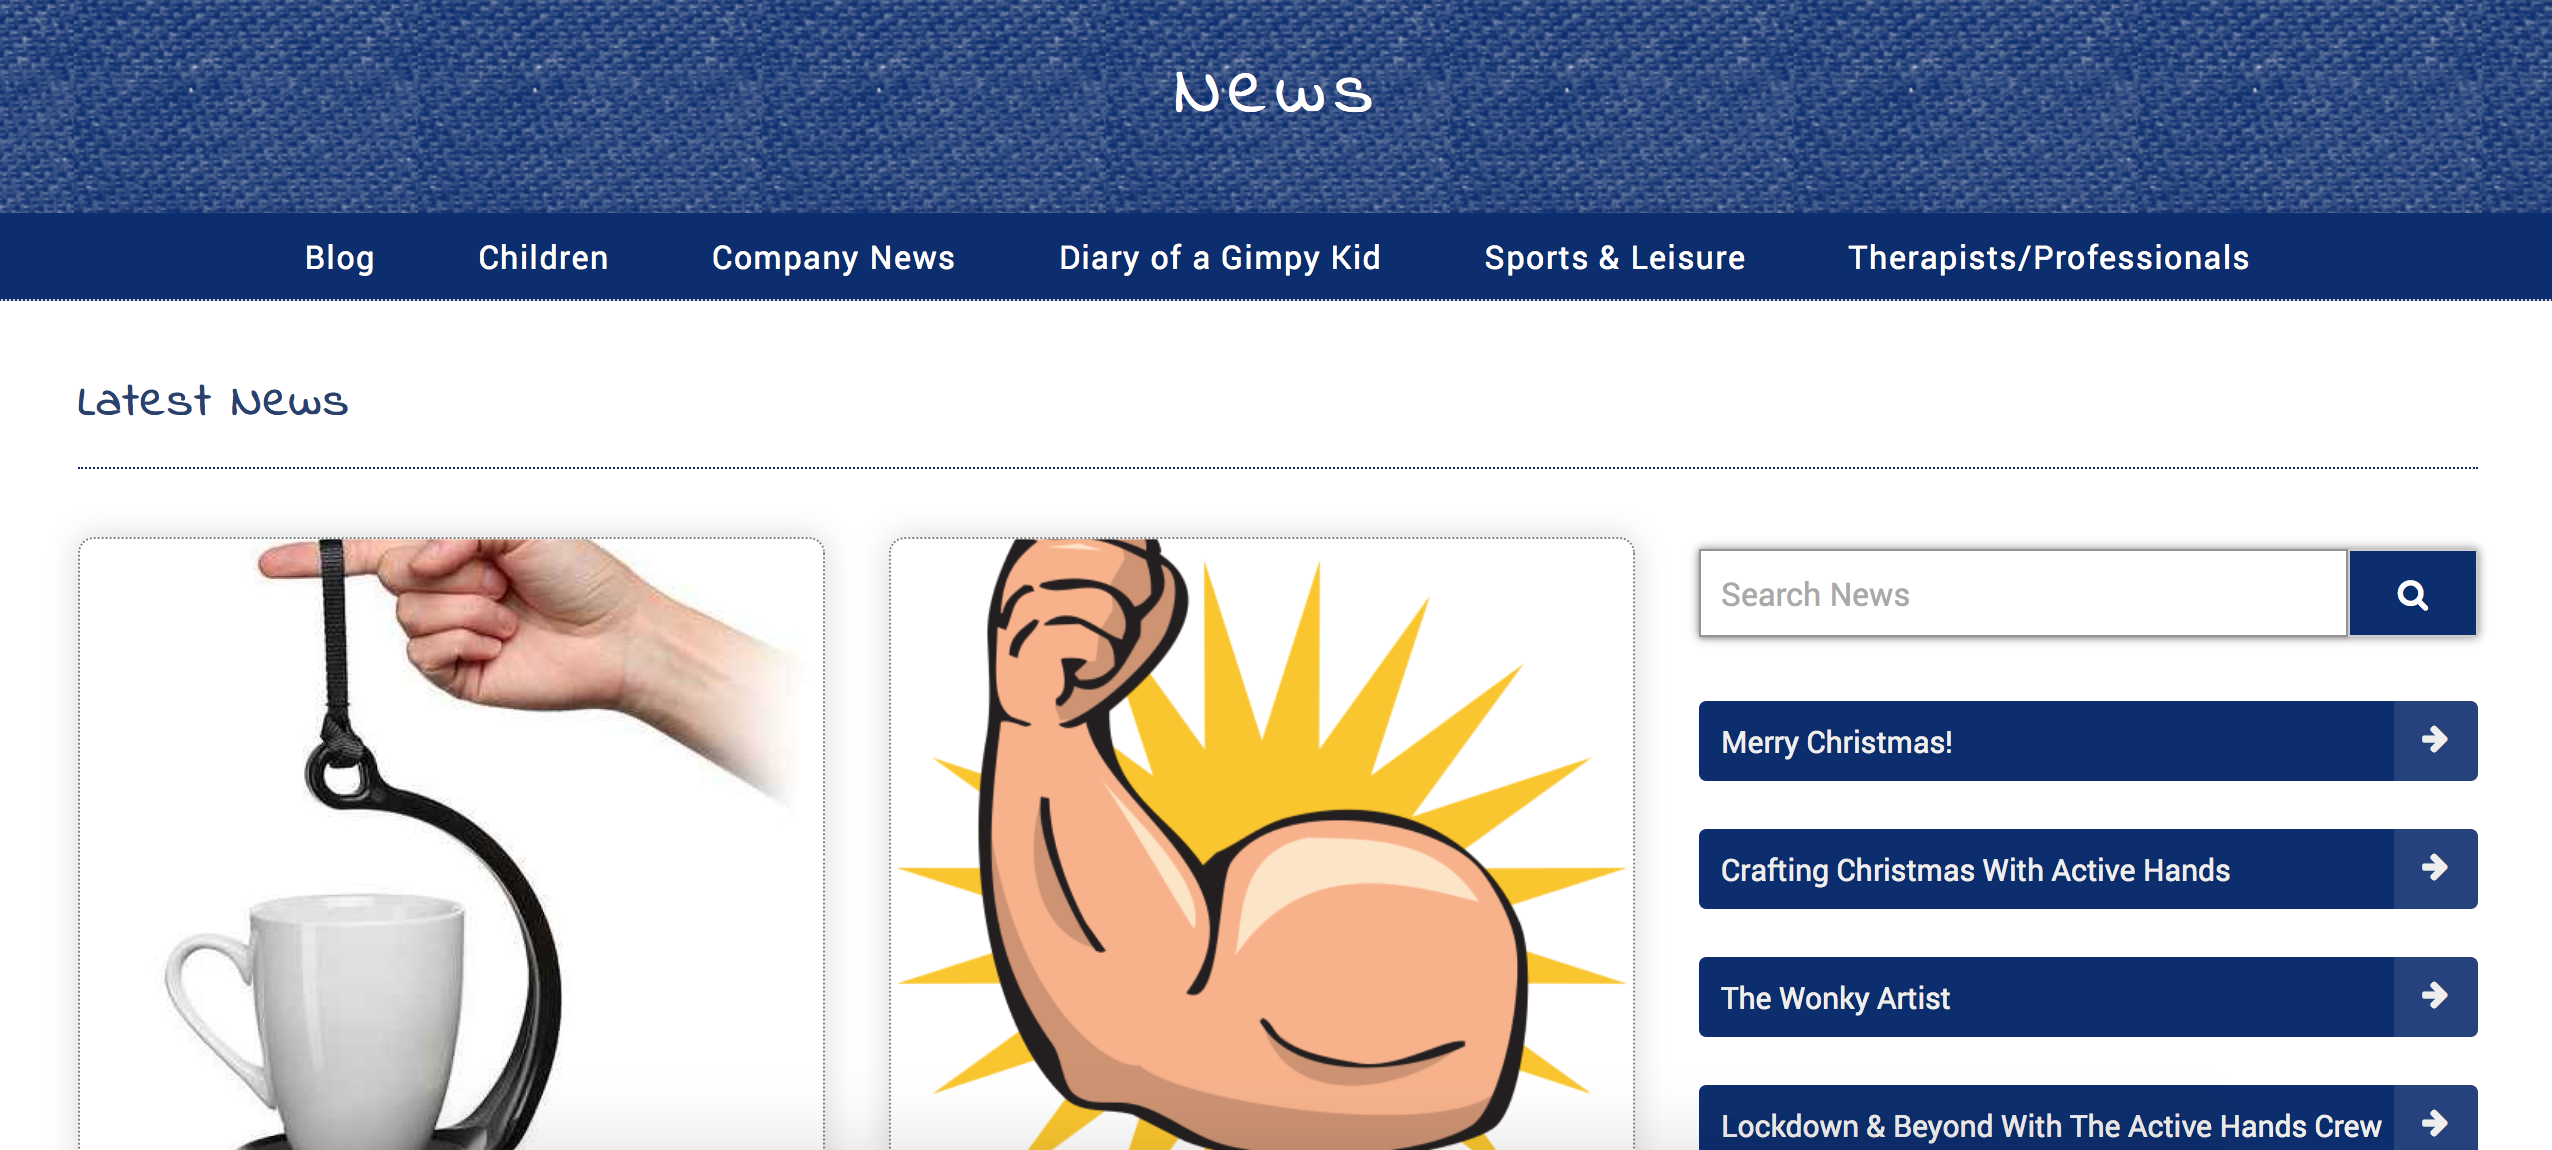Open Diary of a Gimpy Kid
The image size is (2552, 1150).
point(1220,258)
